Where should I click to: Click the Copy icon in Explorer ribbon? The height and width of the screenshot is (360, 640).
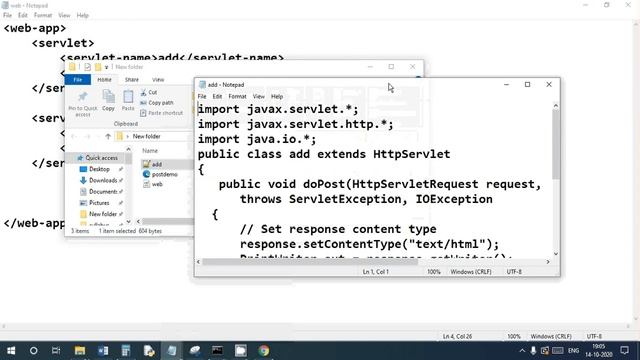coord(109,100)
